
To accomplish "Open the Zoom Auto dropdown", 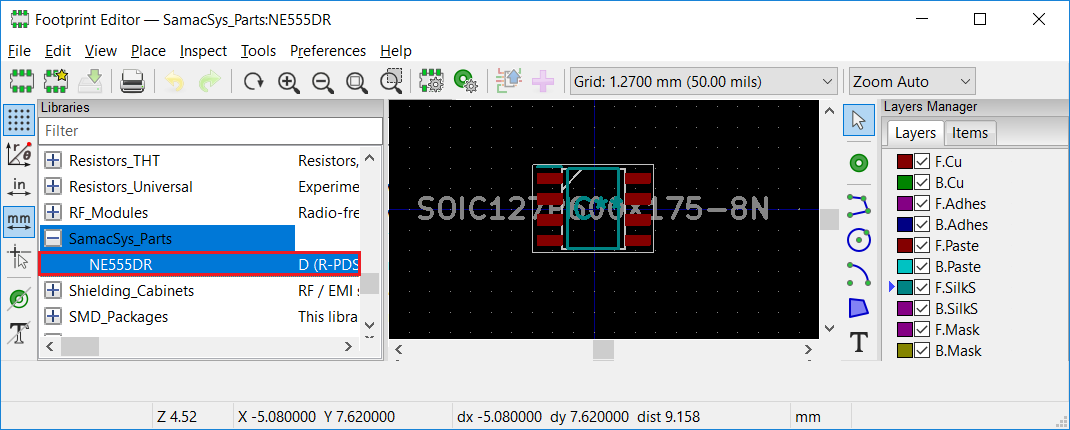I will (912, 82).
